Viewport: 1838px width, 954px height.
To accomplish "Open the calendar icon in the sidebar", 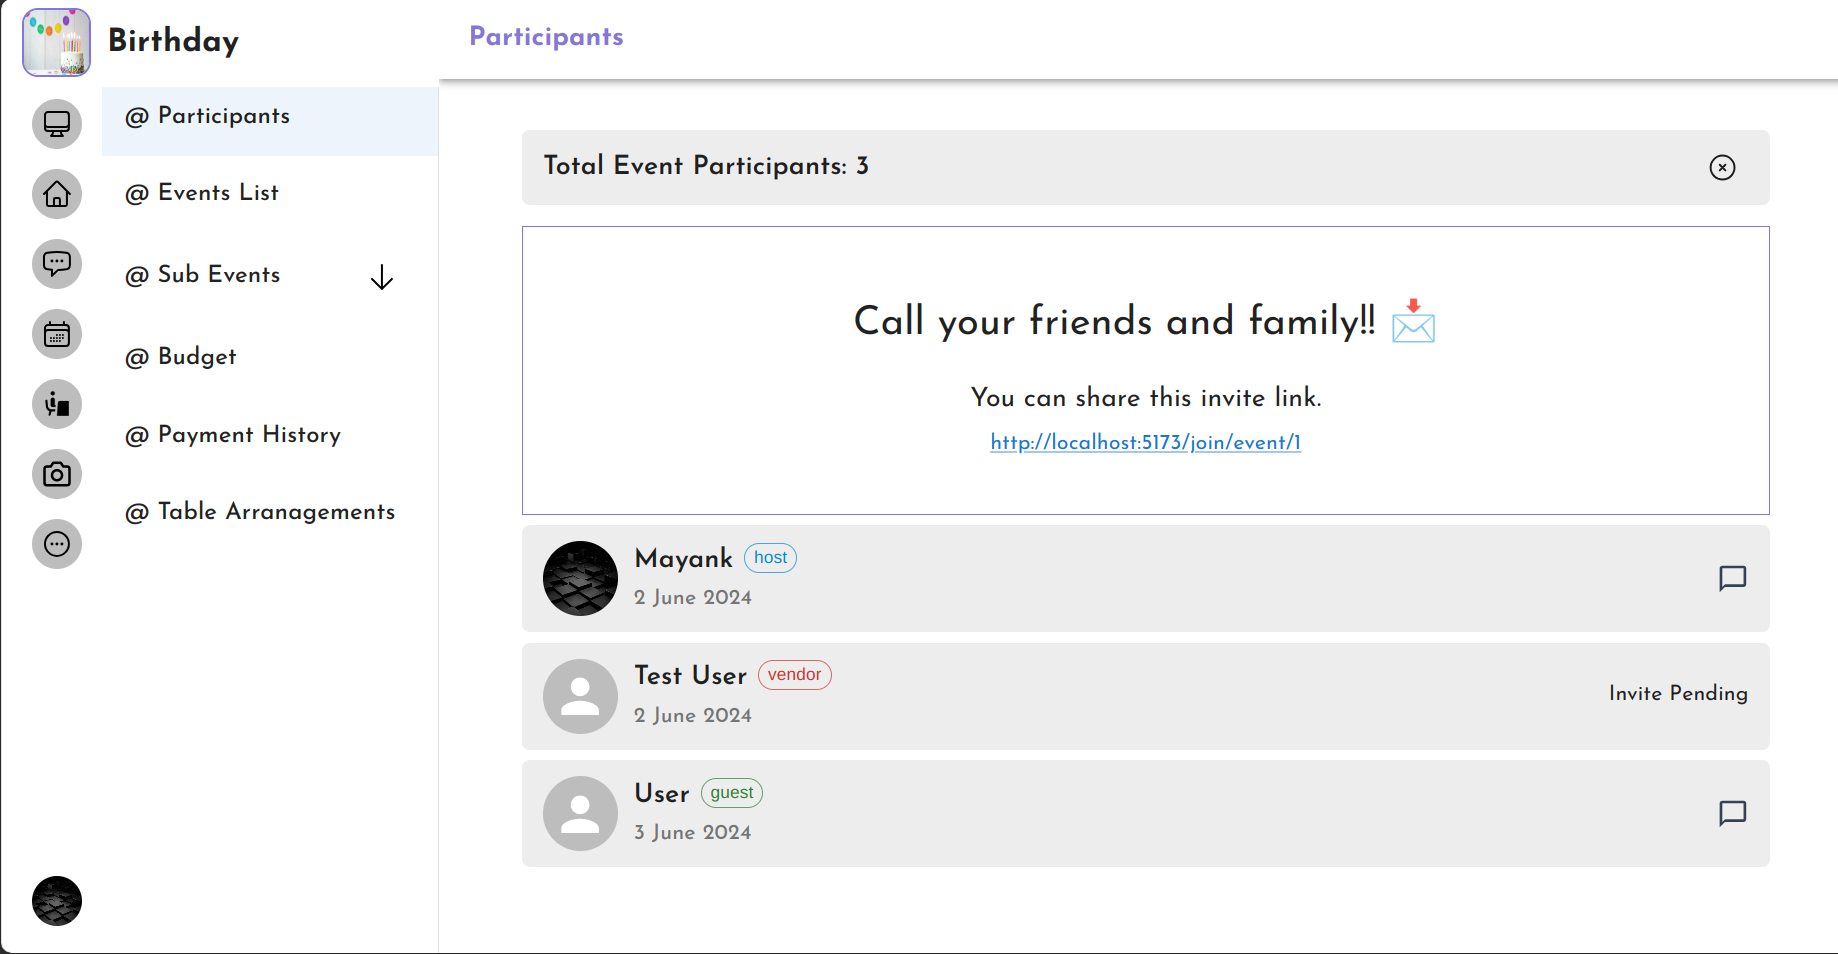I will pos(57,334).
